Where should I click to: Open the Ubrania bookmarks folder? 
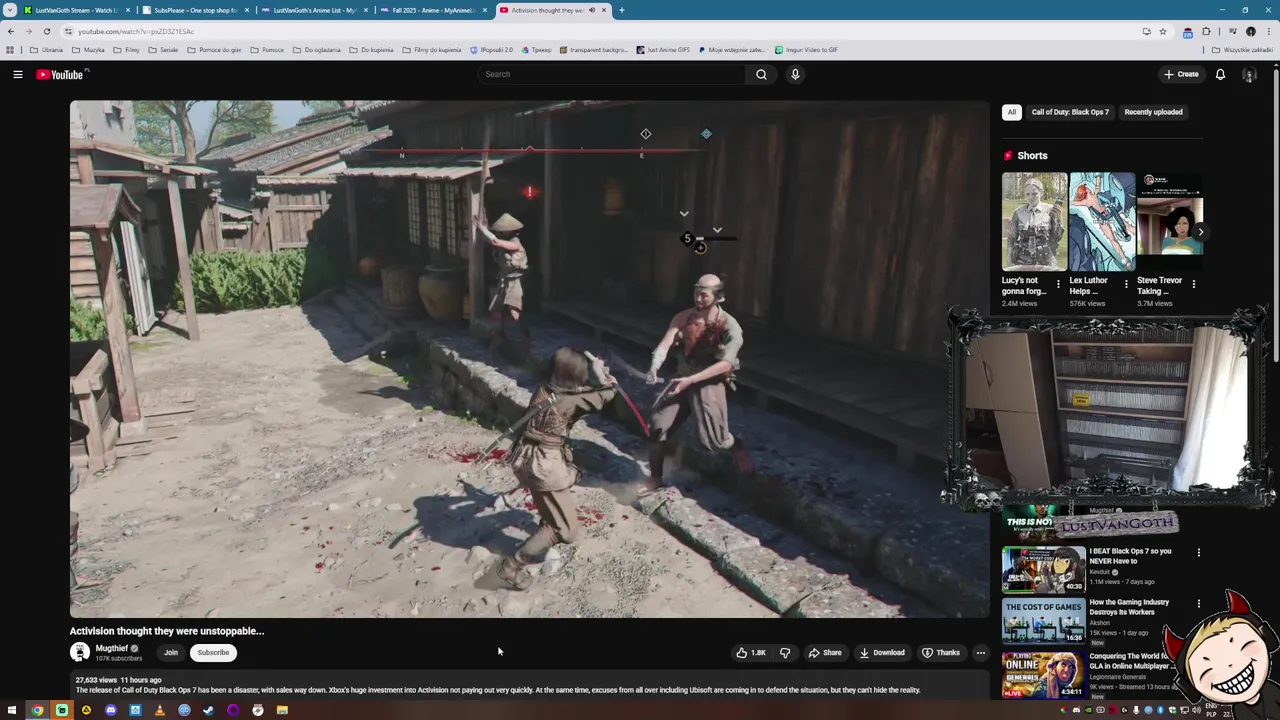coord(47,50)
